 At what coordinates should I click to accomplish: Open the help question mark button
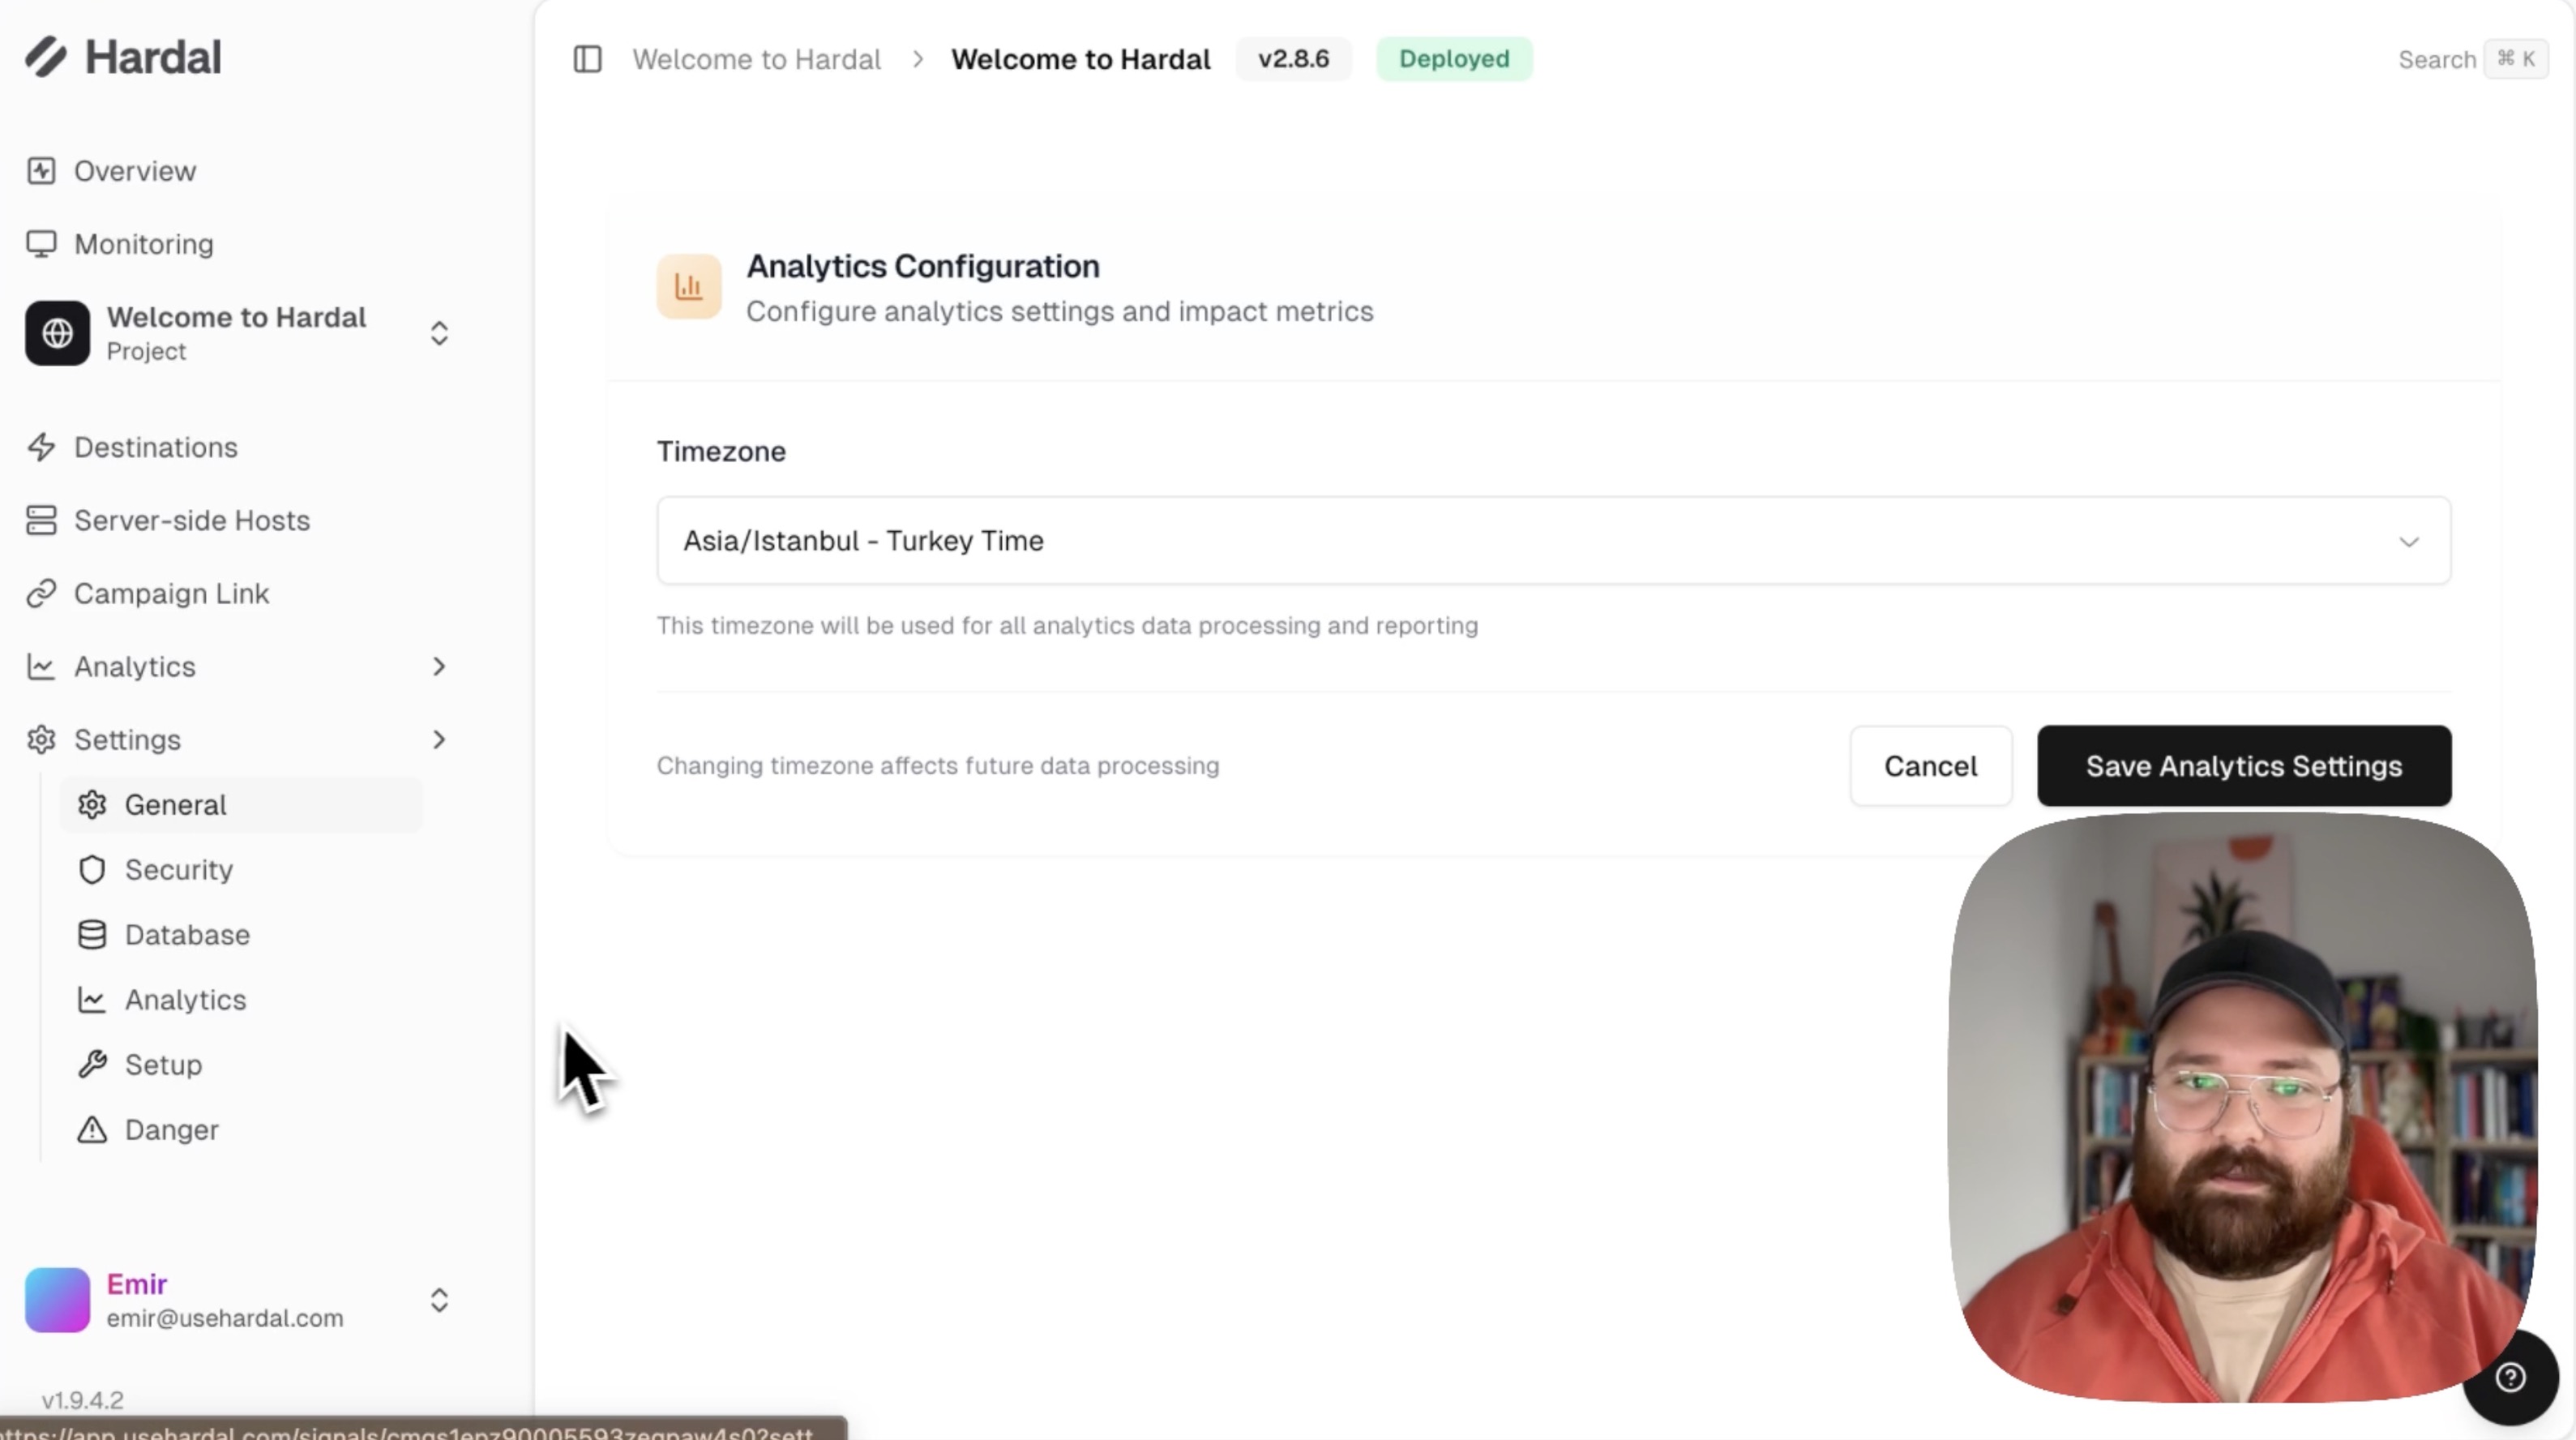2510,1377
